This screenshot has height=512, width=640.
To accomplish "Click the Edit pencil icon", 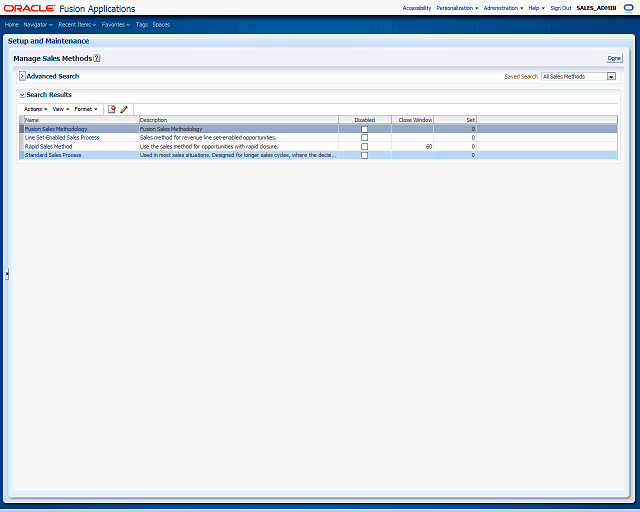I will (124, 109).
